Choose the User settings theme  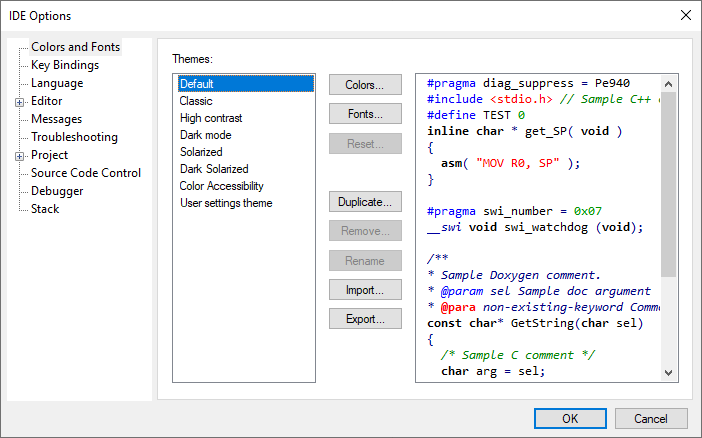[x=225, y=203]
